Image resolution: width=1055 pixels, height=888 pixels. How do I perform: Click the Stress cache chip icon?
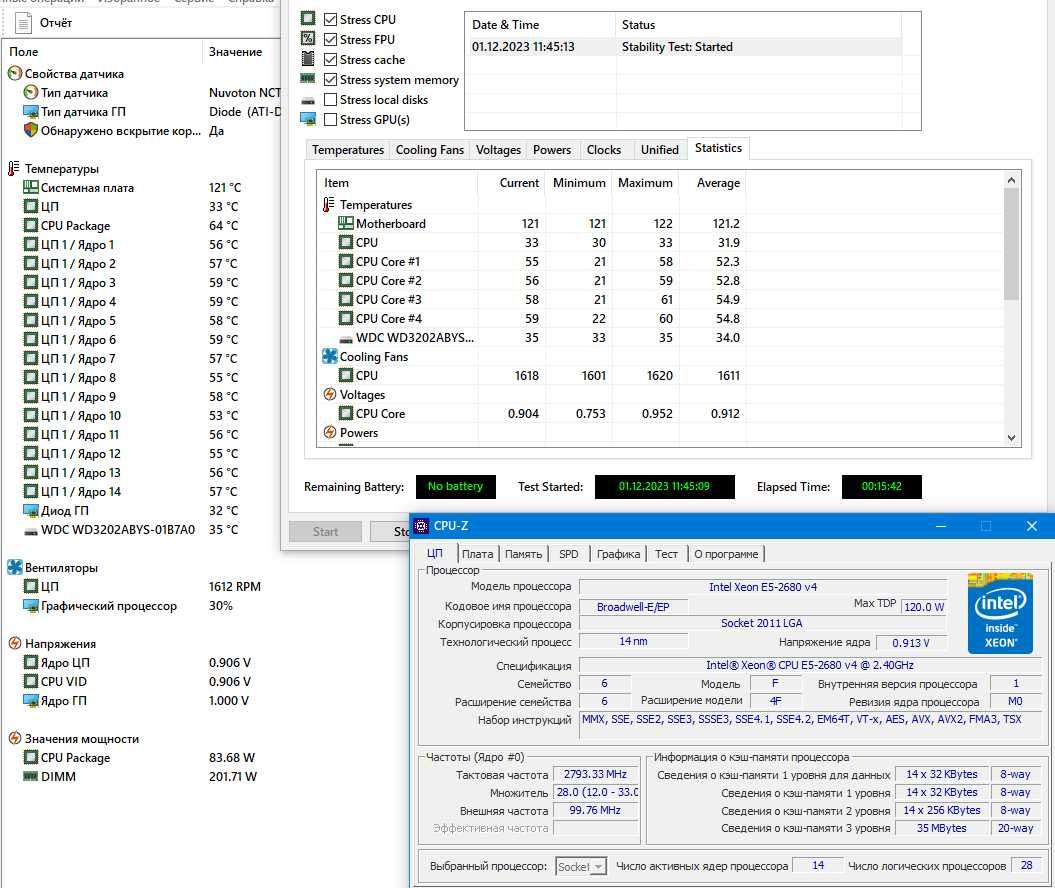click(307, 59)
